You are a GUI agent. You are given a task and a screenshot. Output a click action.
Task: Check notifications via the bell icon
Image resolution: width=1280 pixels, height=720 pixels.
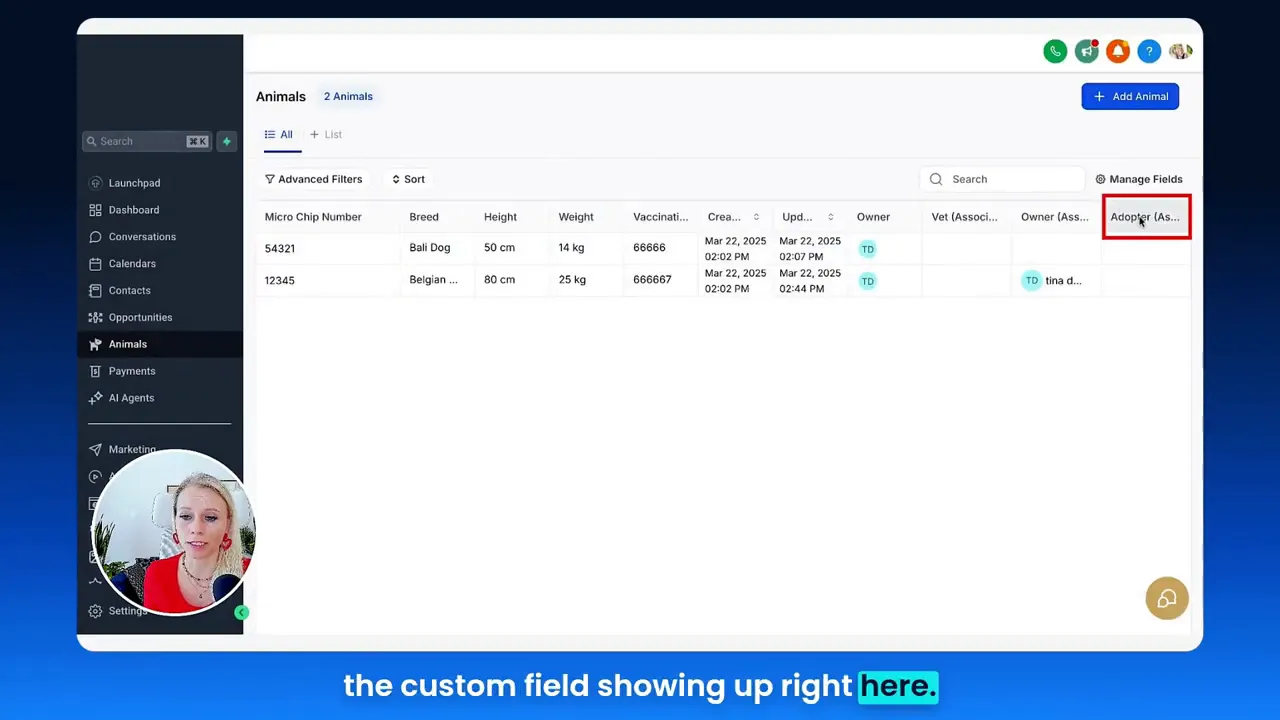pos(1117,51)
